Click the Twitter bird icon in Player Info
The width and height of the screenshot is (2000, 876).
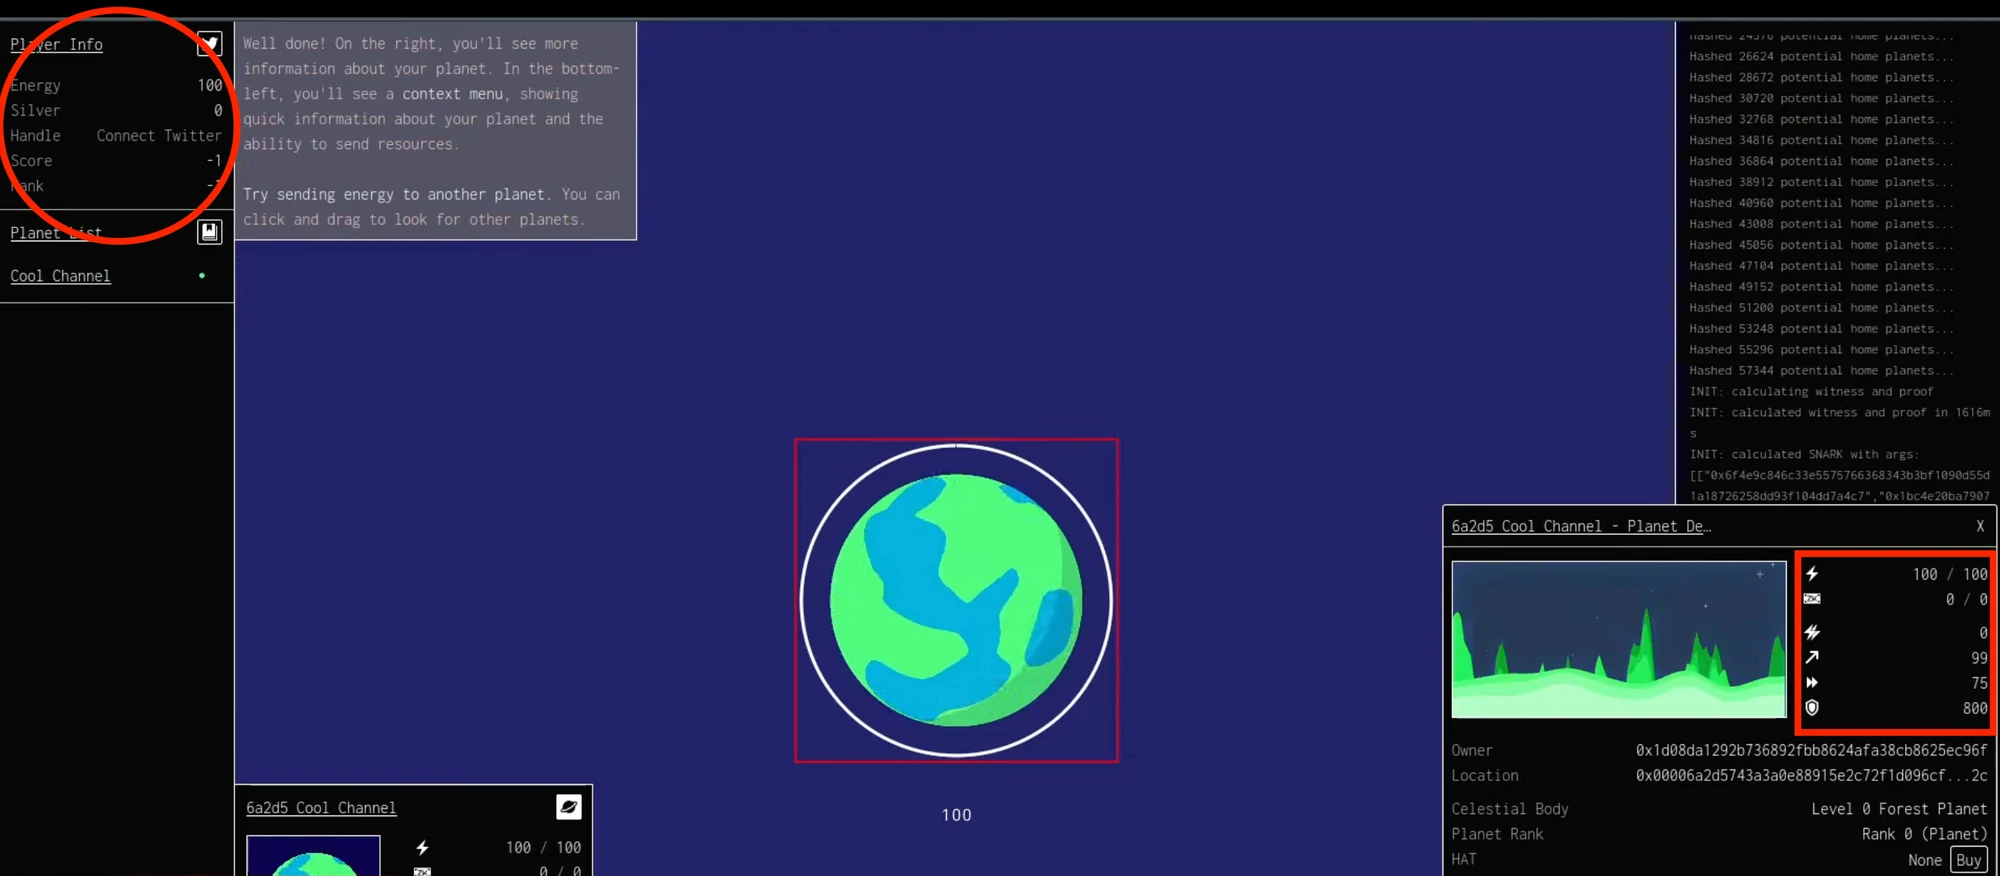[209, 44]
